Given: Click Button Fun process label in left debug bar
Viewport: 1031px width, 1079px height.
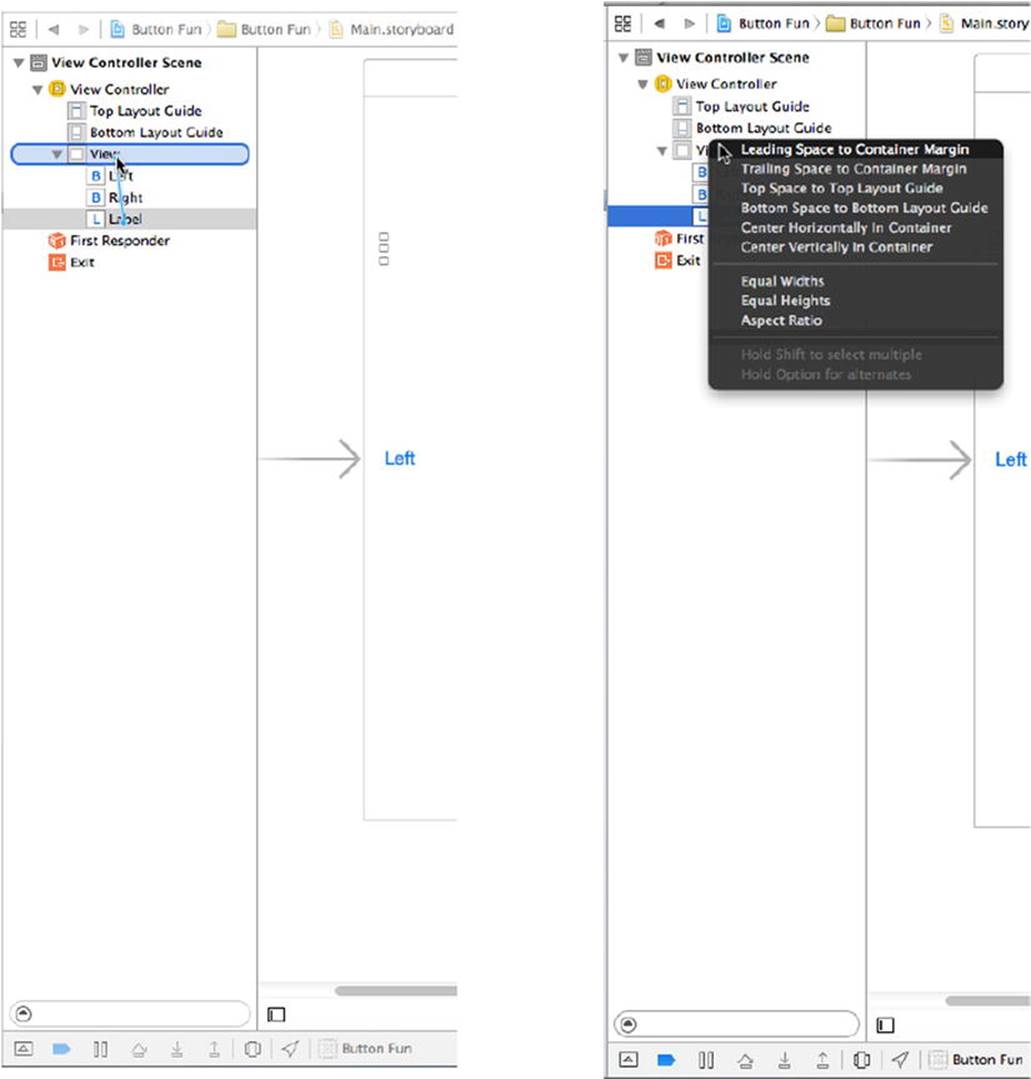Looking at the screenshot, I should point(366,1049).
